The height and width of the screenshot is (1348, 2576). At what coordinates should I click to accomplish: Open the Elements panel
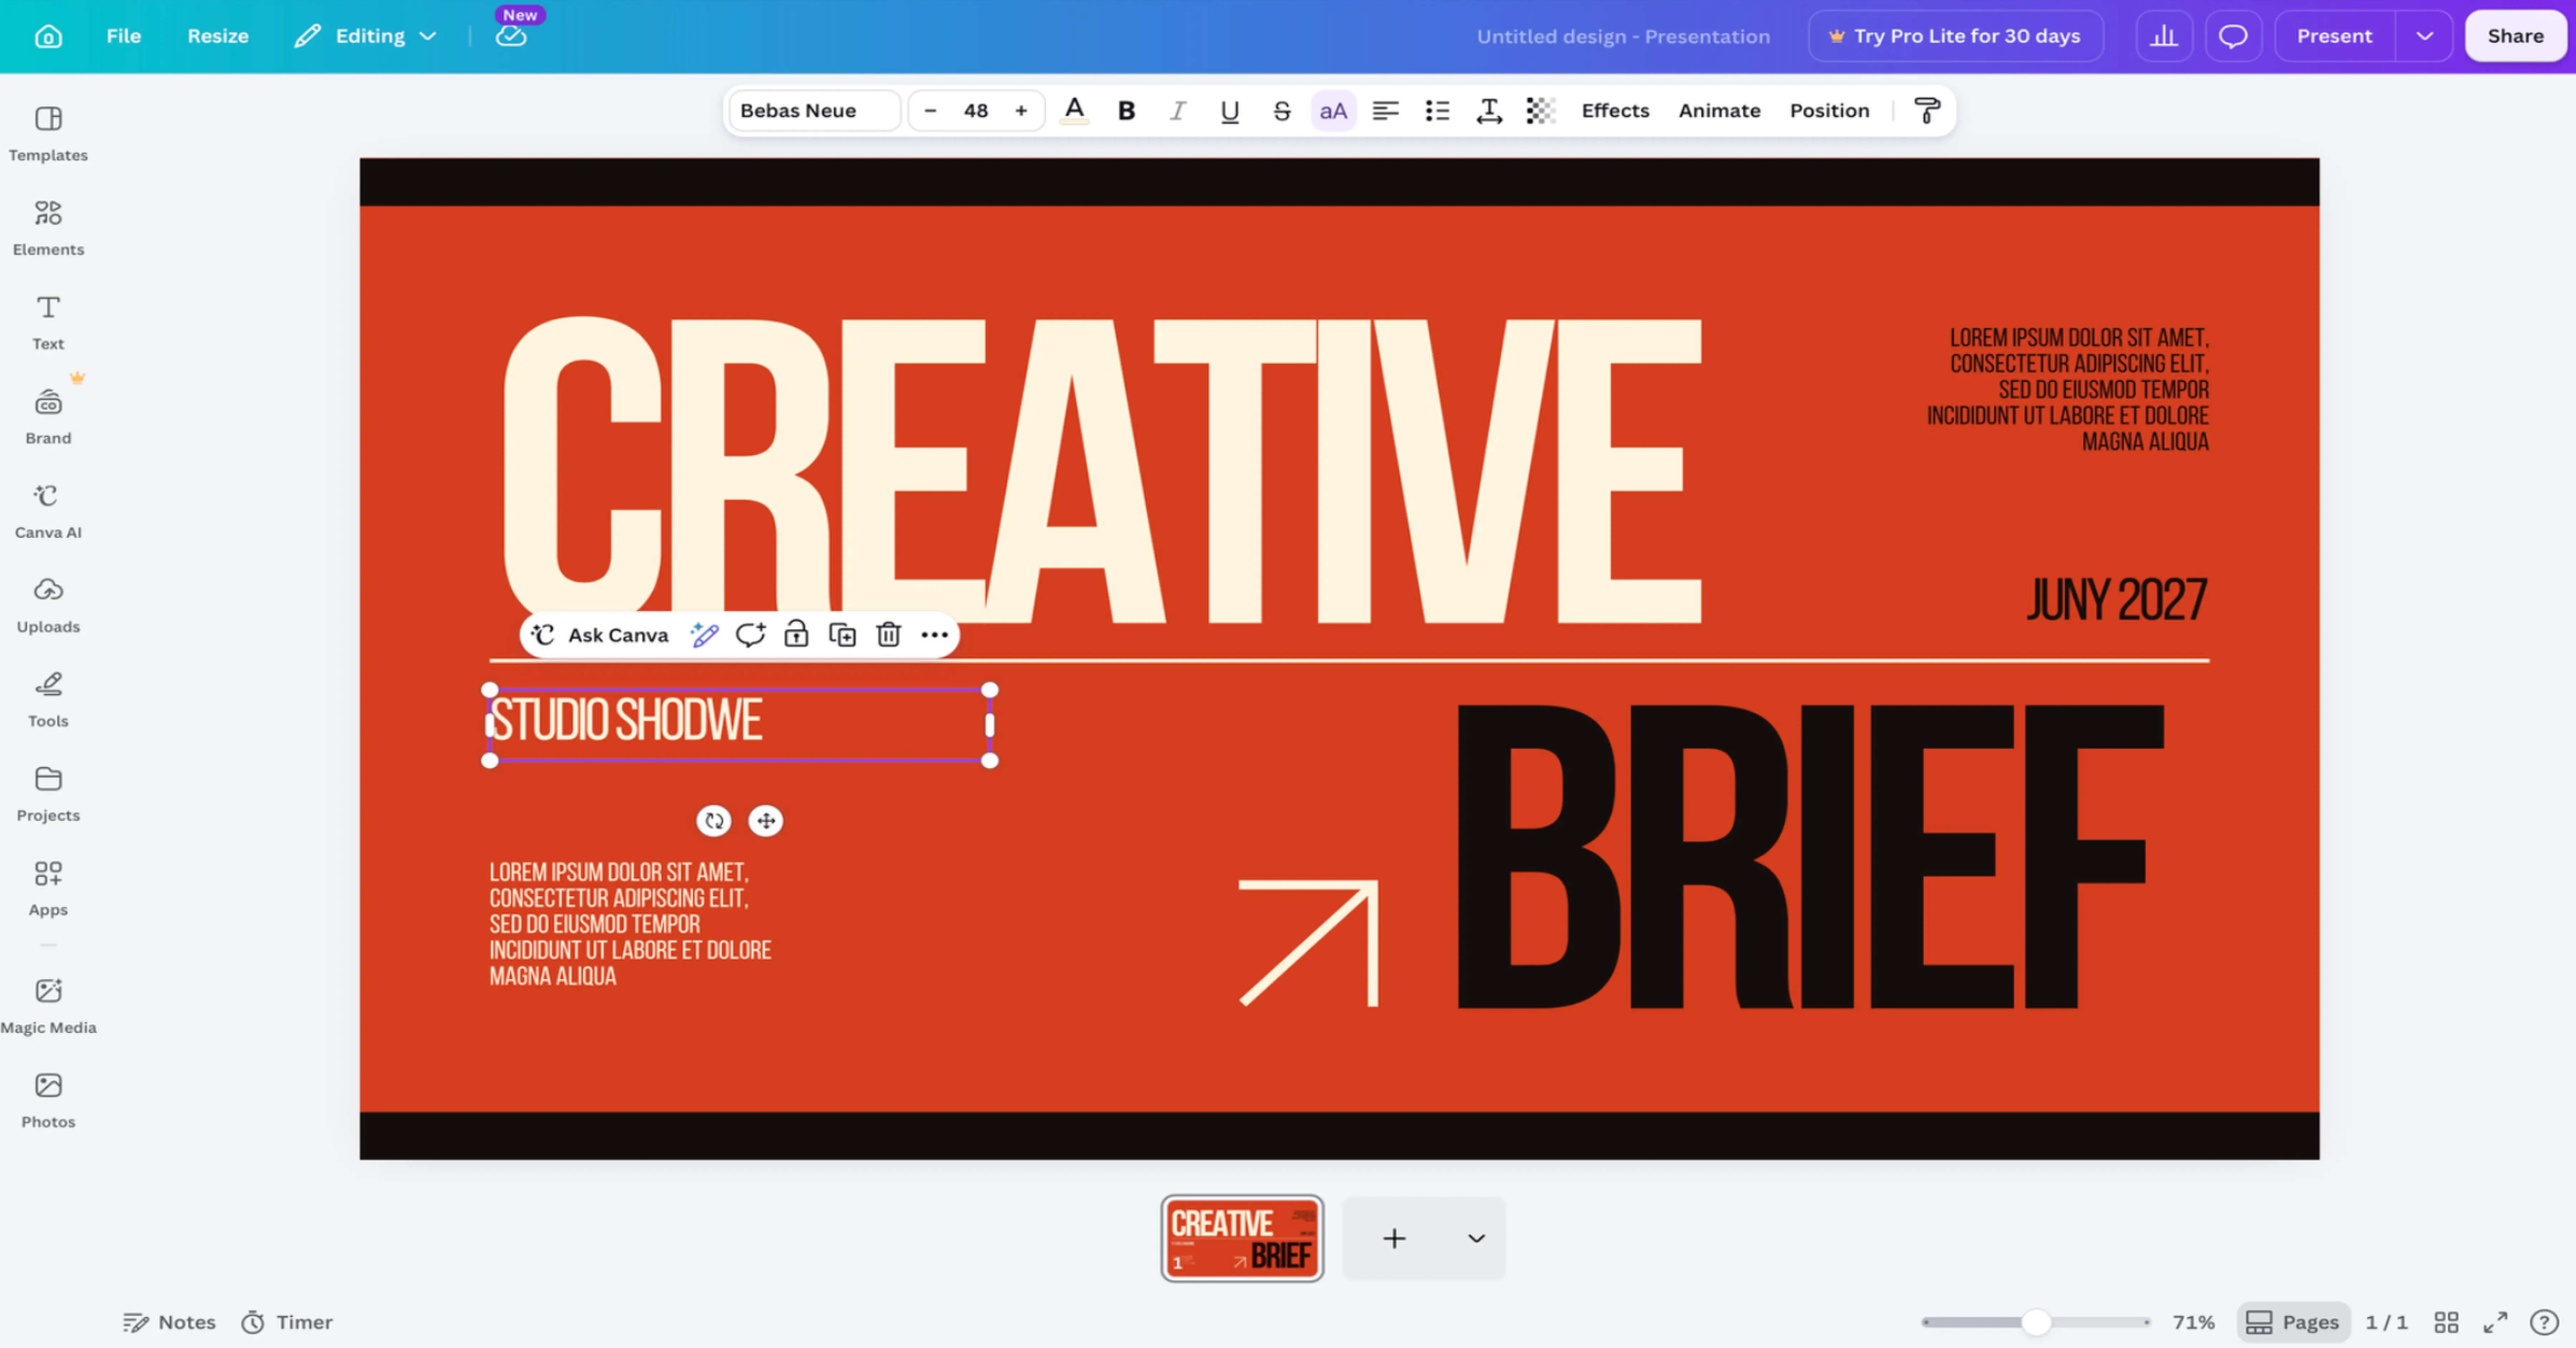[x=48, y=228]
